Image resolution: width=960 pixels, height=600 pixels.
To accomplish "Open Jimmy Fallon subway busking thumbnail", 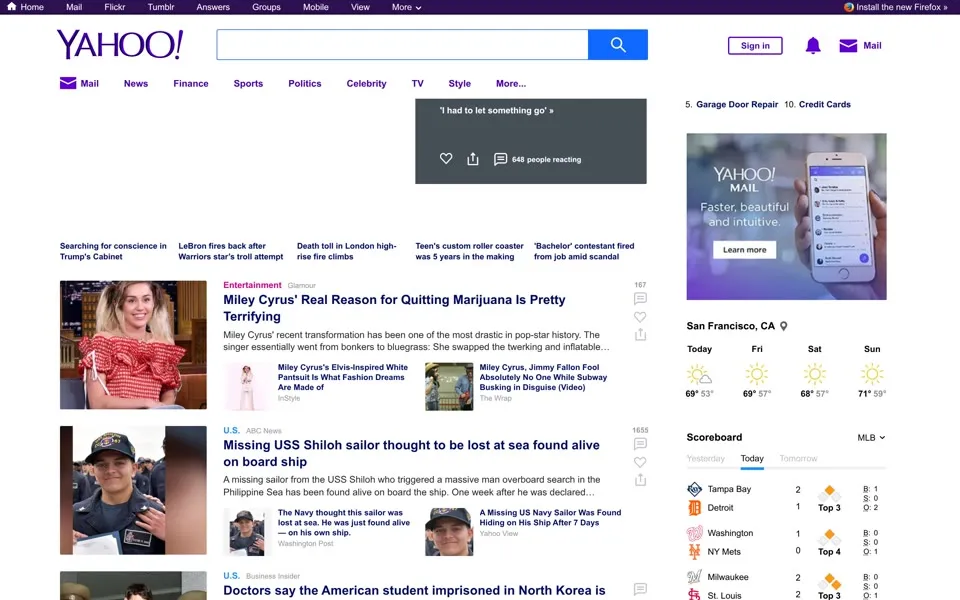I will pyautogui.click(x=449, y=386).
